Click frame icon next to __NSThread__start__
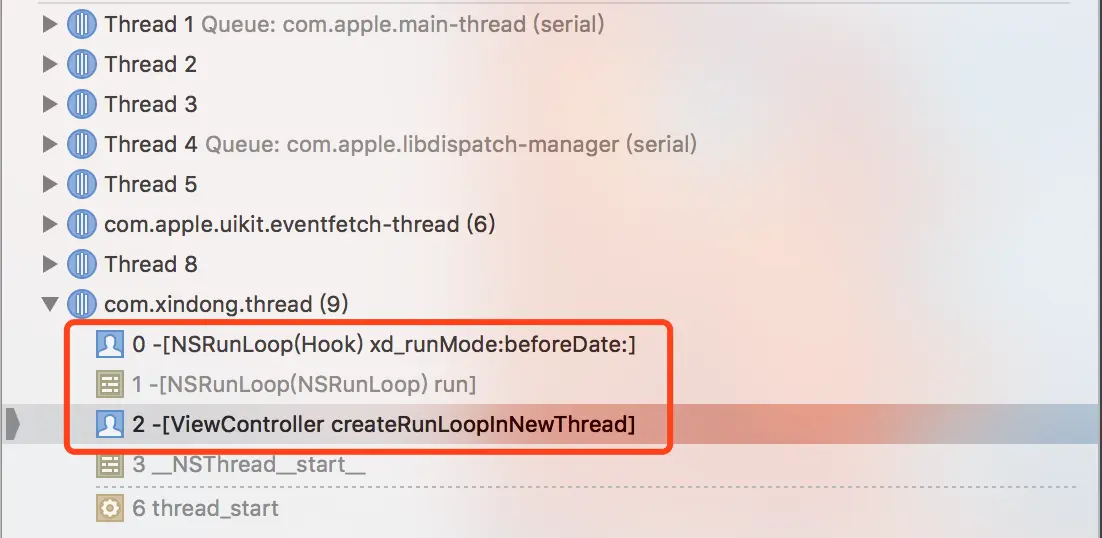The width and height of the screenshot is (1102, 538). point(110,465)
